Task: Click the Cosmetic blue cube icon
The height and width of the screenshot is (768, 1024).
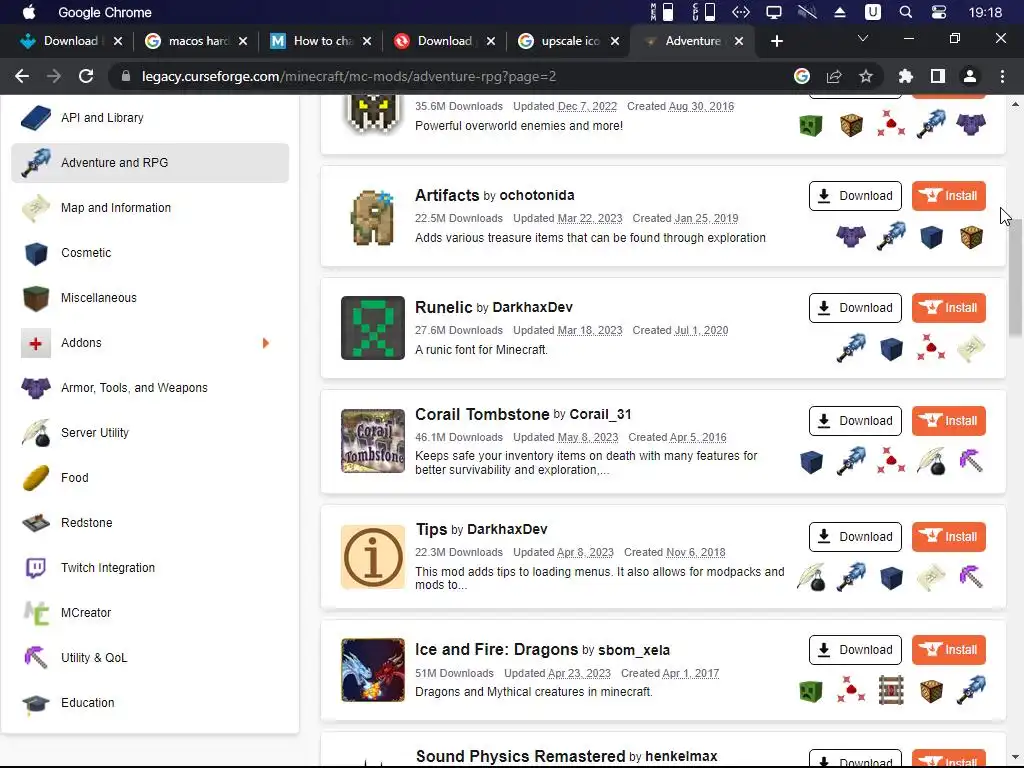Action: point(36,253)
